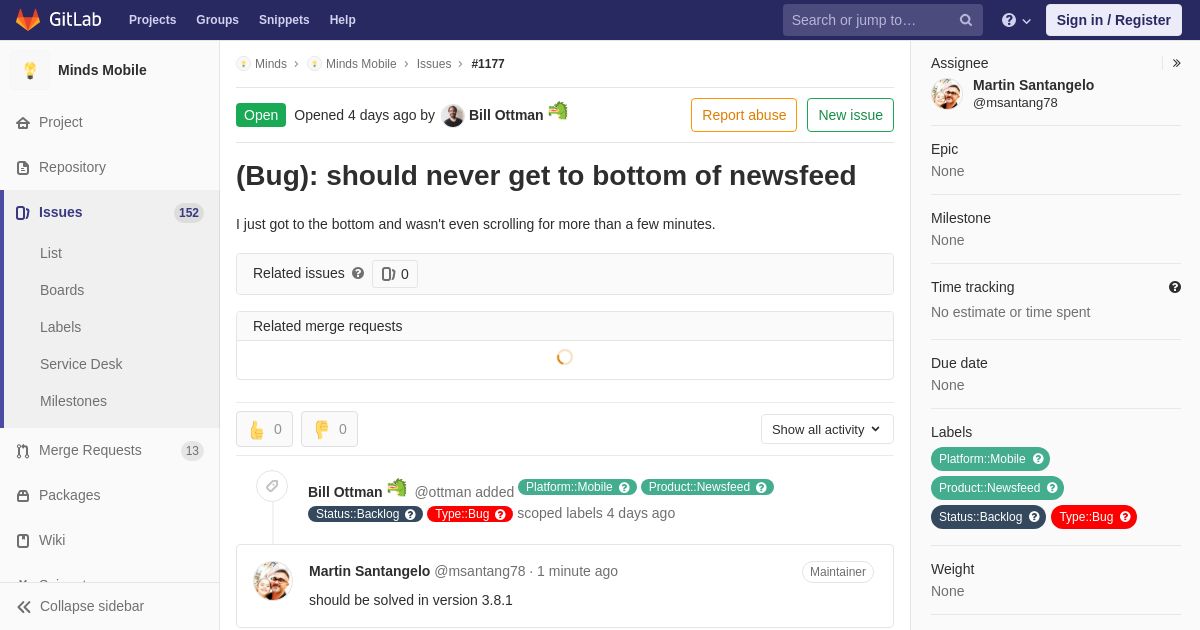Click help icon on sidebar Type::Bug label
Screen dimensions: 1200x630
(x=1125, y=517)
